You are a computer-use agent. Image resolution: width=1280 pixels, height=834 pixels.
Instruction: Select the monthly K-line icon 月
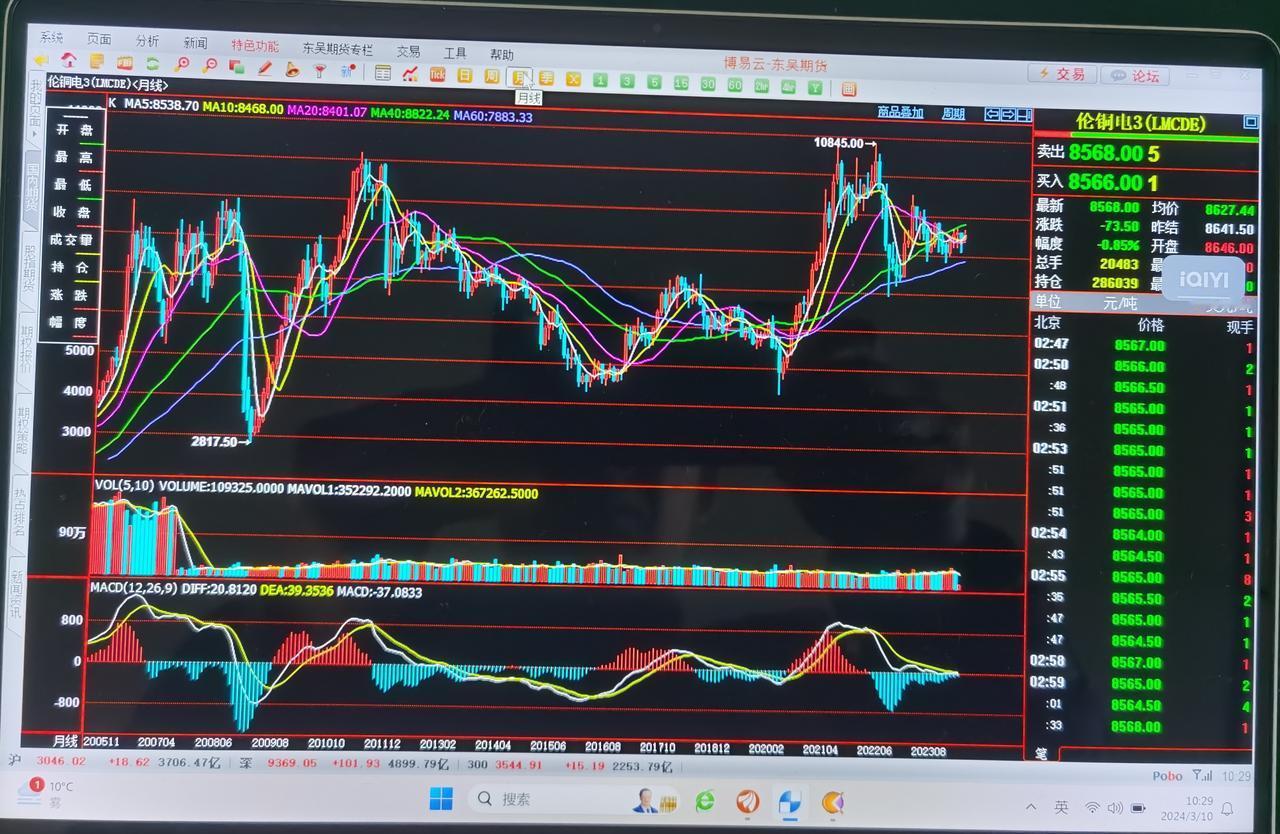[x=518, y=78]
